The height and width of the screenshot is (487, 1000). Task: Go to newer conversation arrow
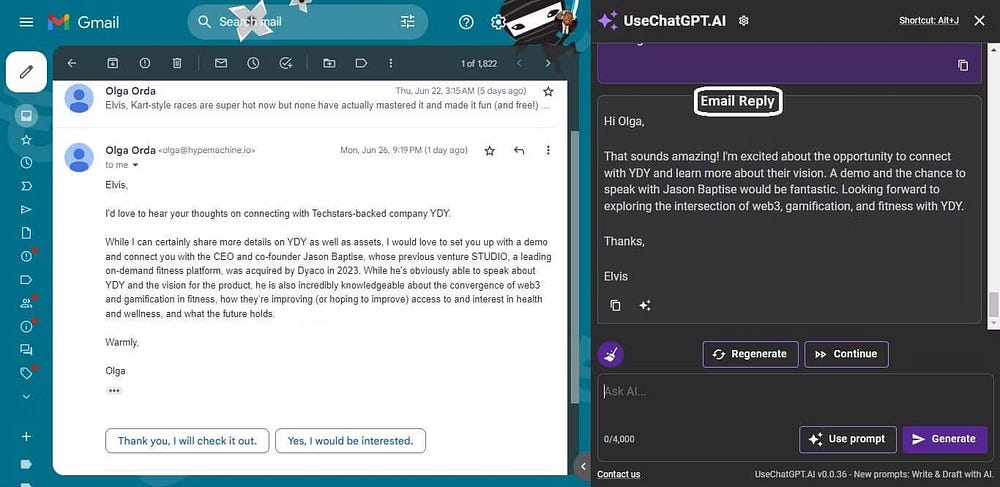[x=519, y=63]
